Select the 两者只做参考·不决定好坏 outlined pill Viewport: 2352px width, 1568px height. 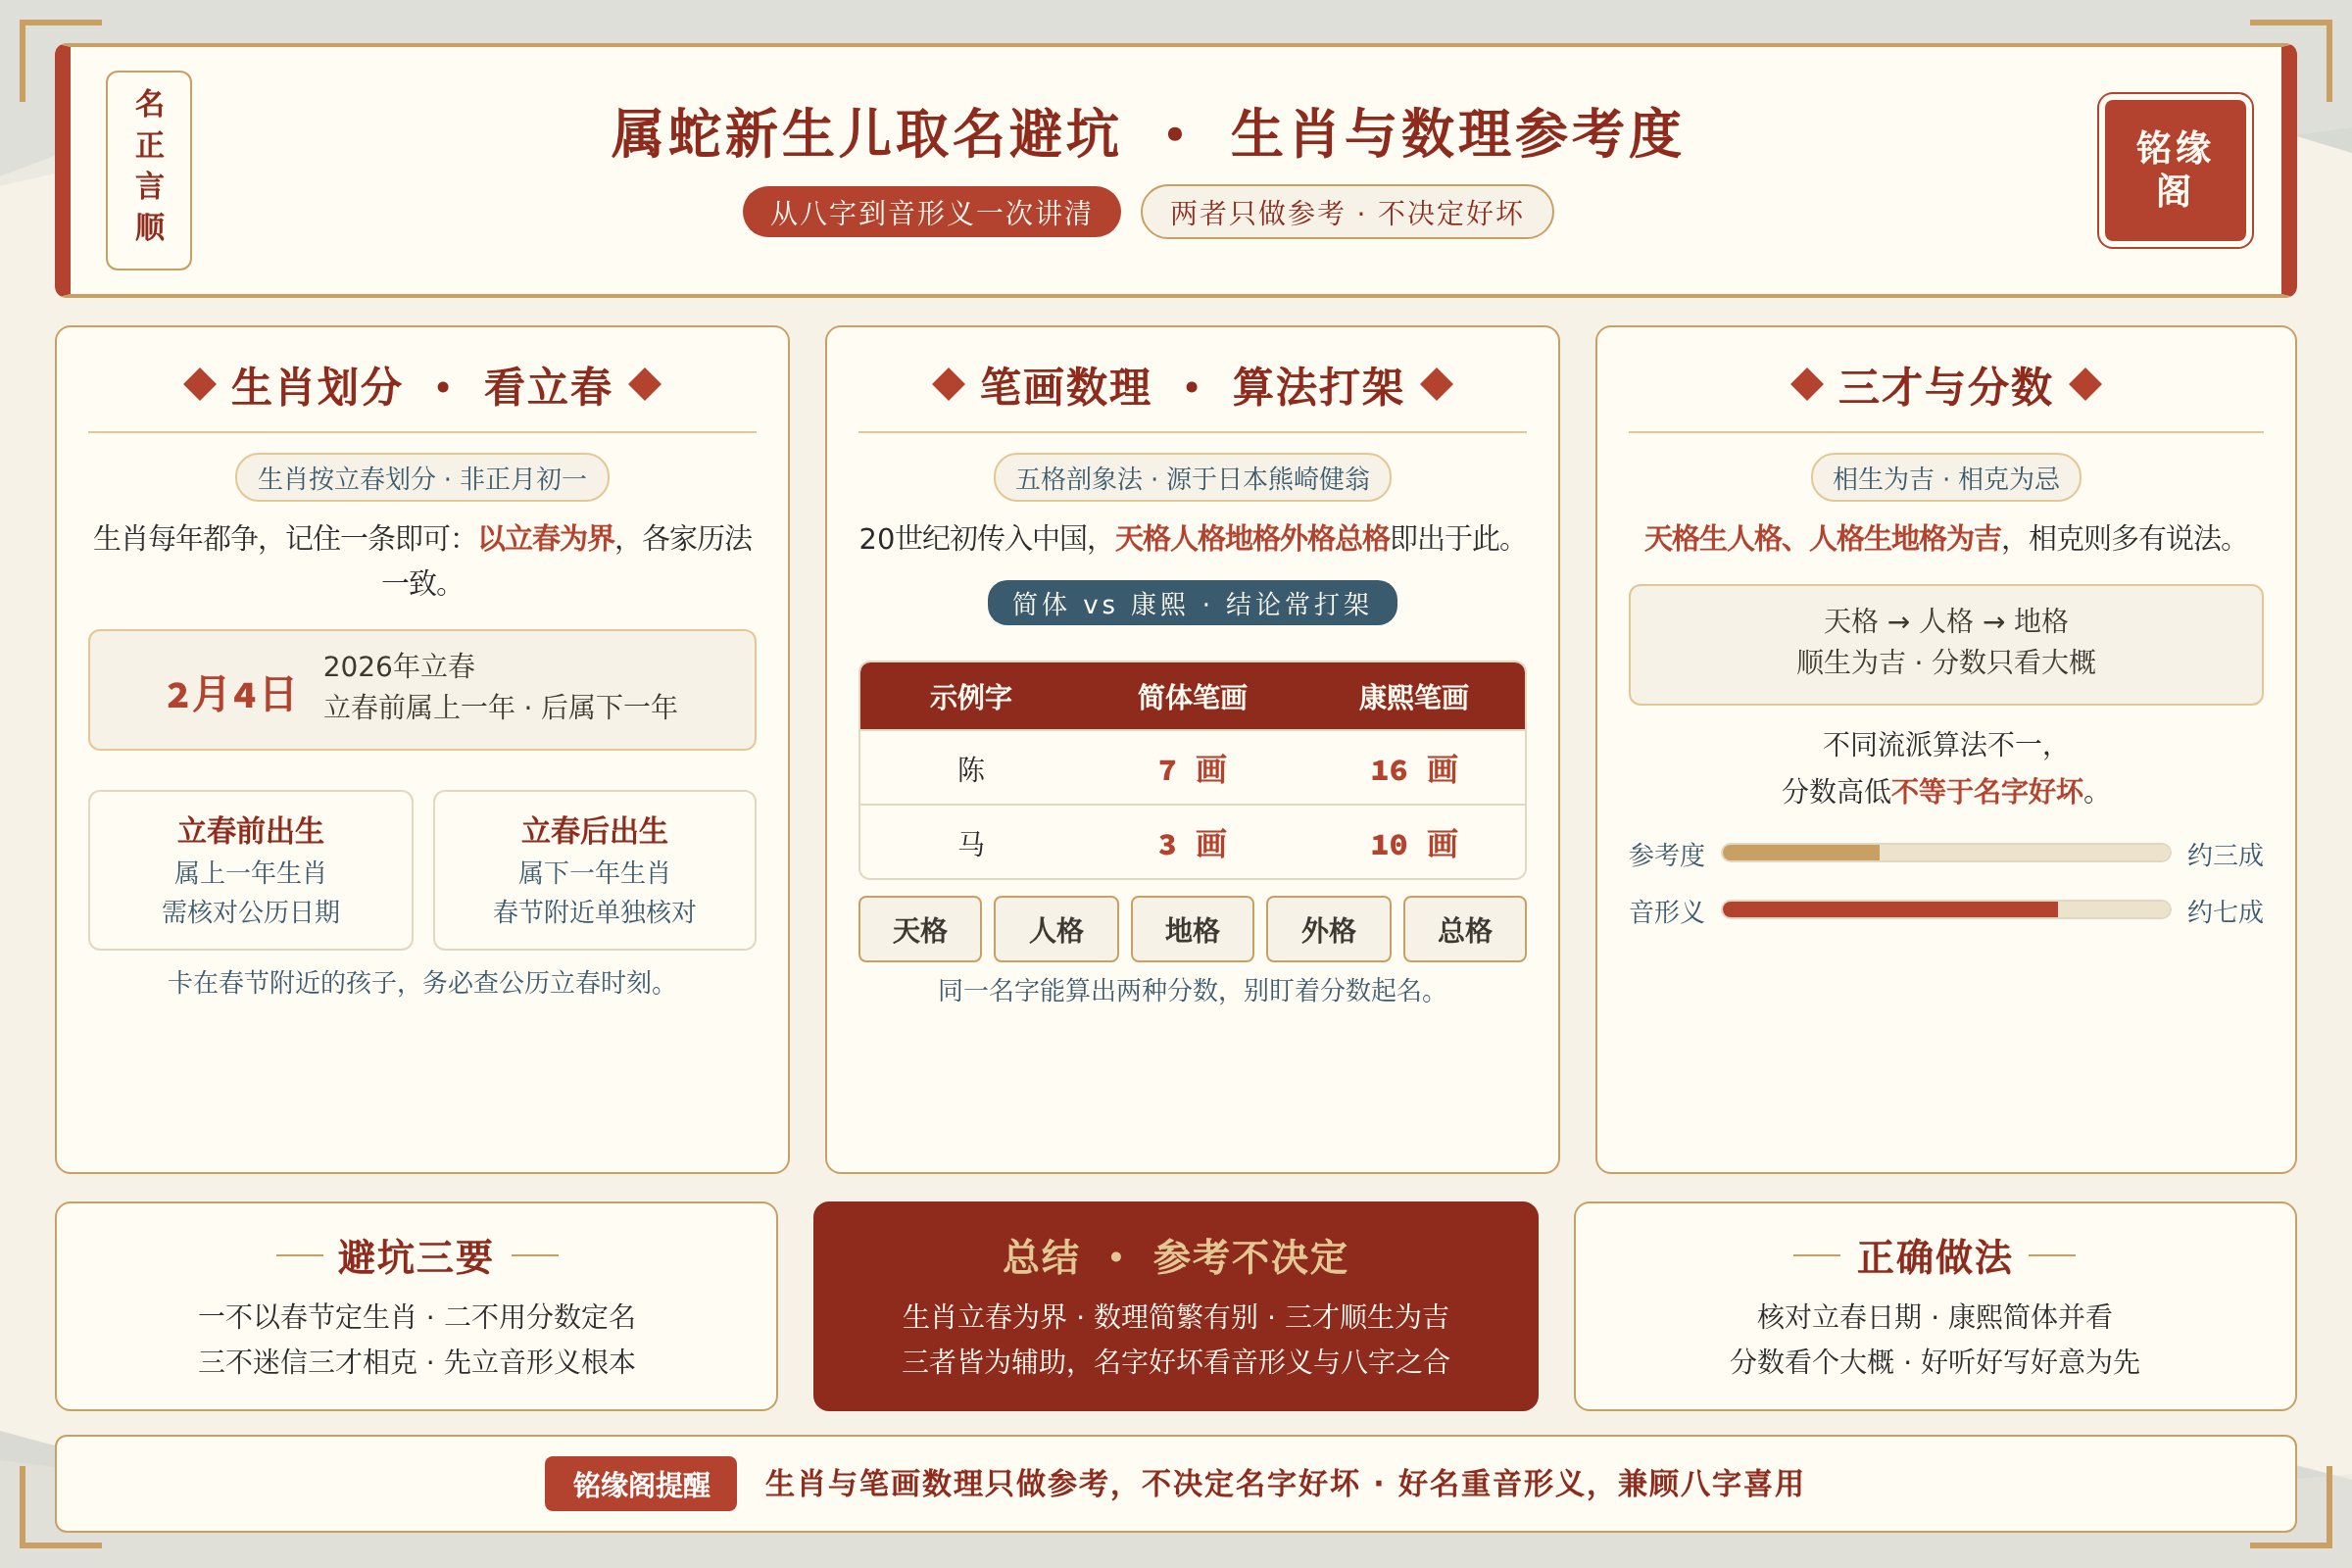coord(1346,212)
